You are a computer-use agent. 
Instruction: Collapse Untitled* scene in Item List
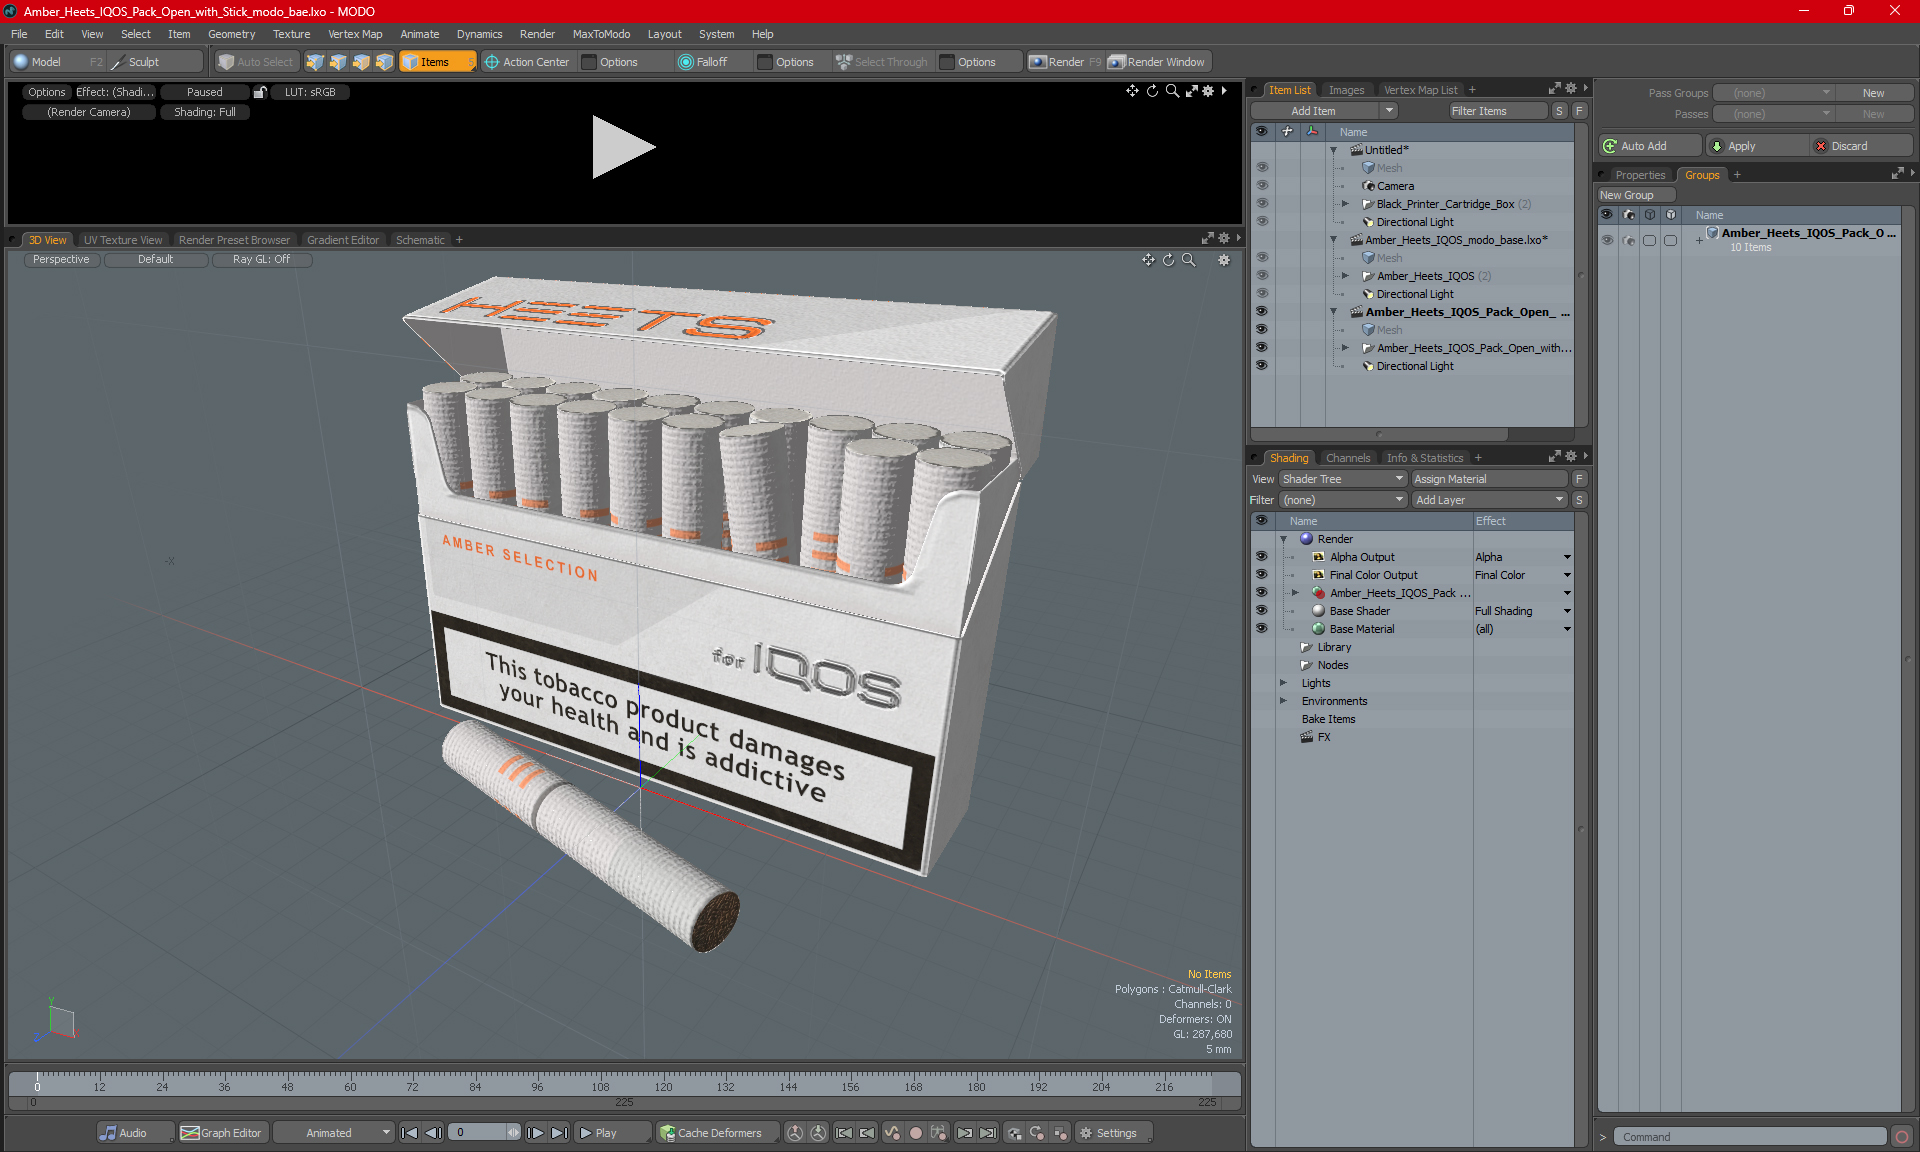(x=1333, y=150)
